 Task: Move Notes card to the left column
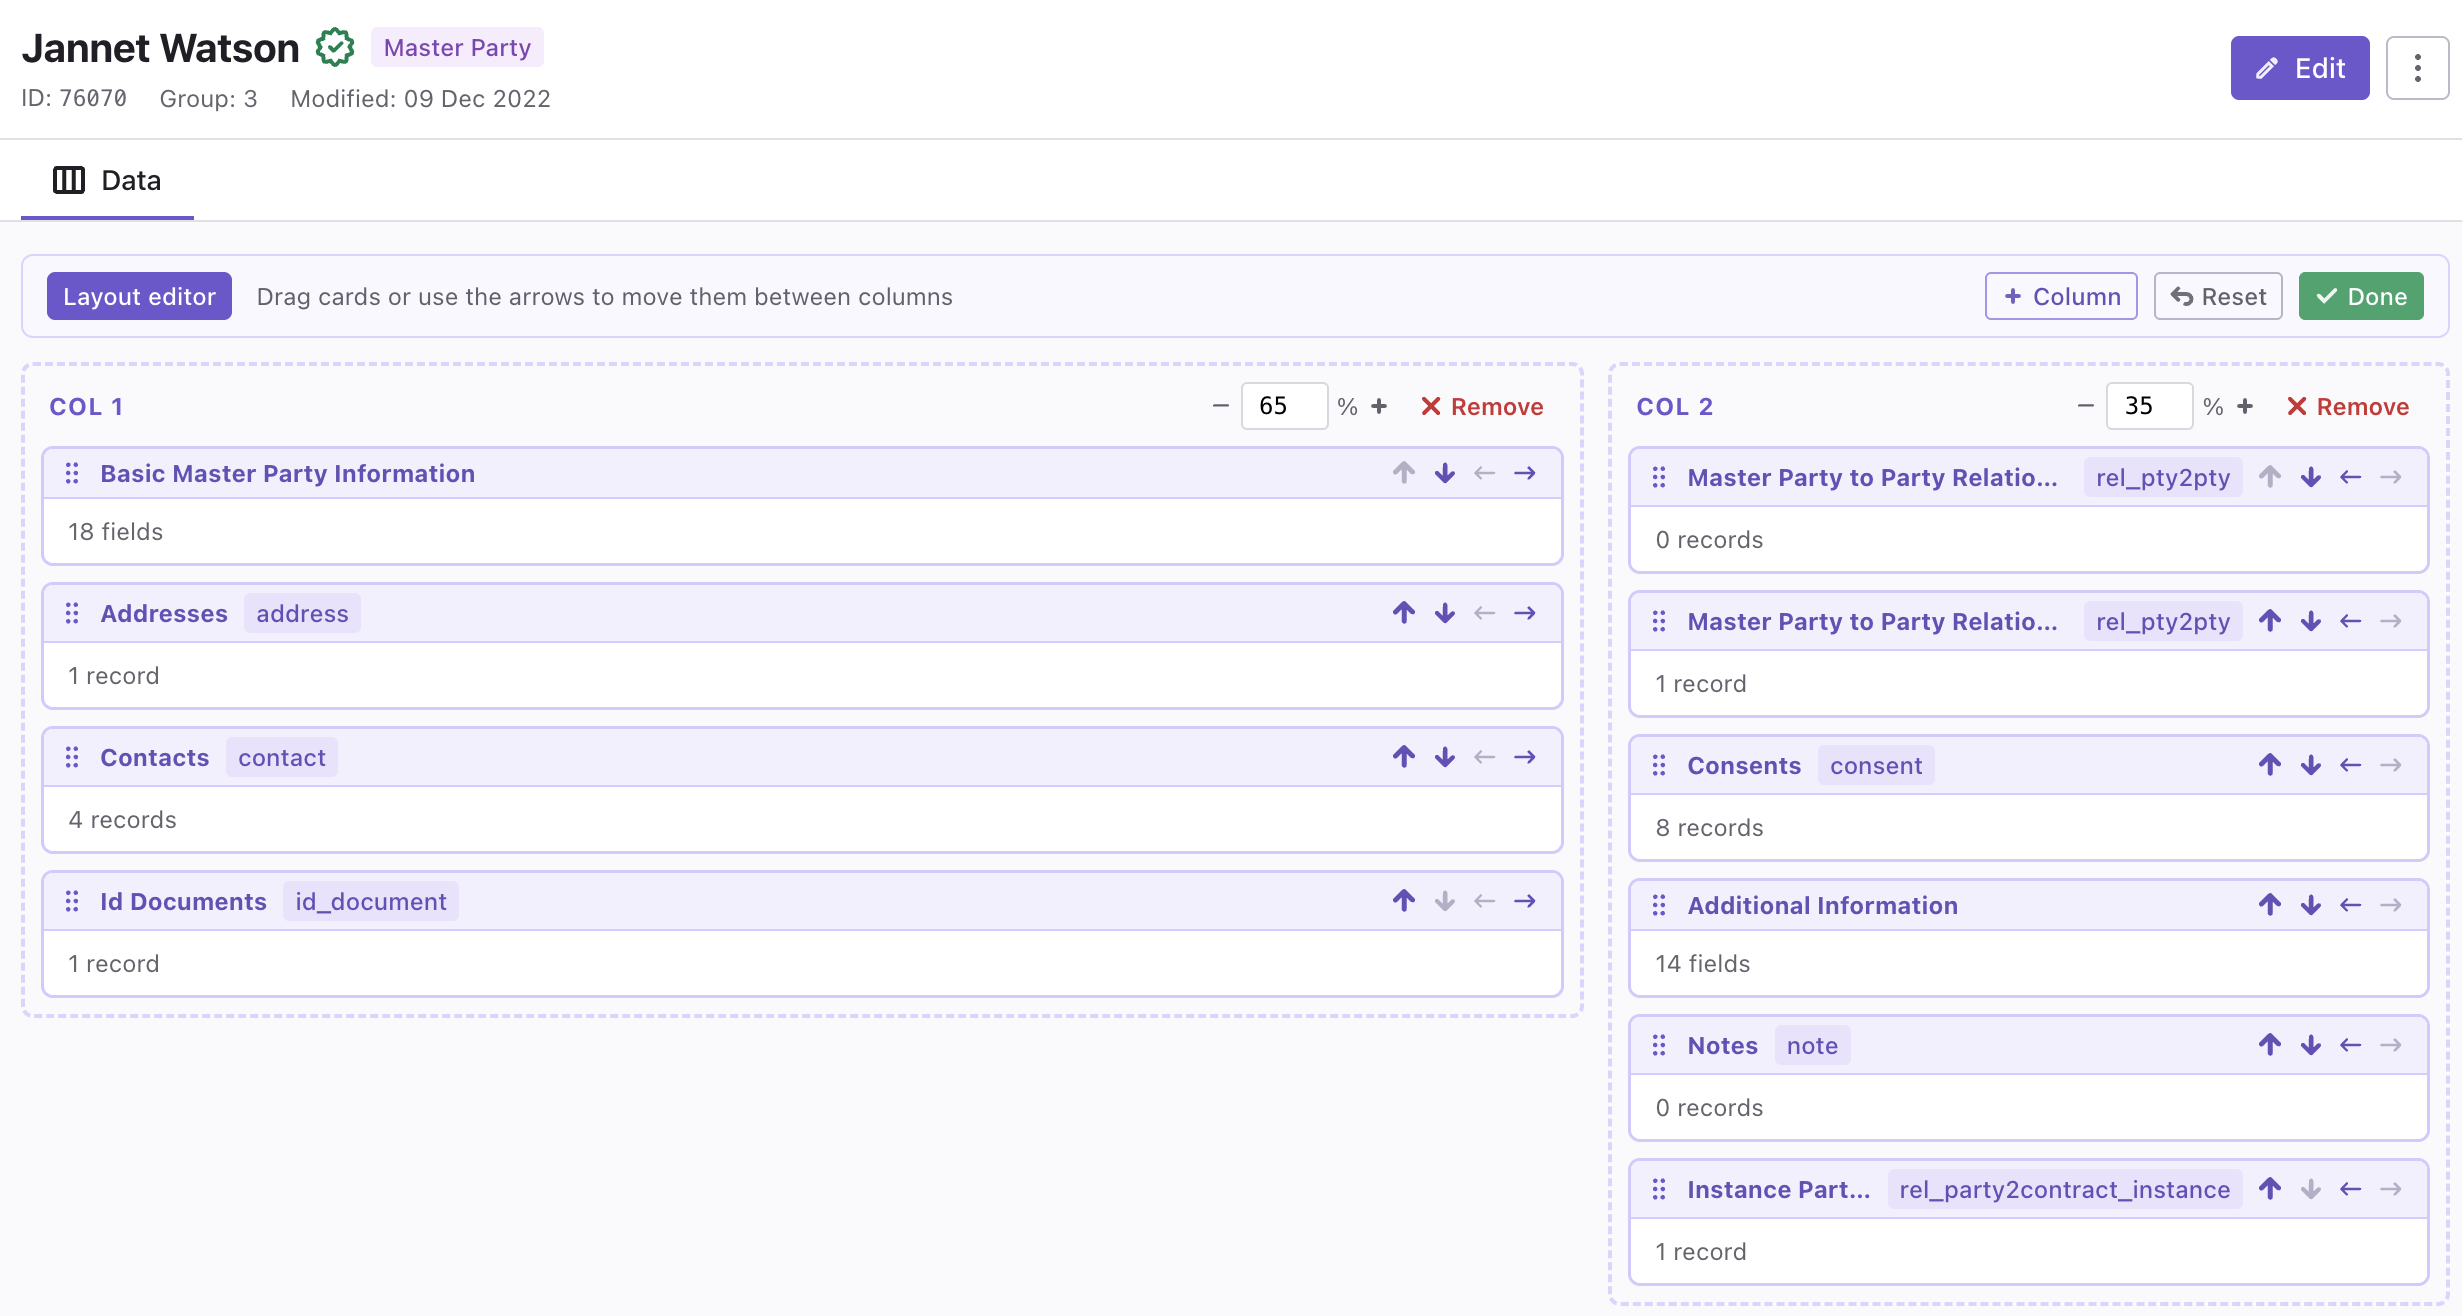tap(2350, 1045)
